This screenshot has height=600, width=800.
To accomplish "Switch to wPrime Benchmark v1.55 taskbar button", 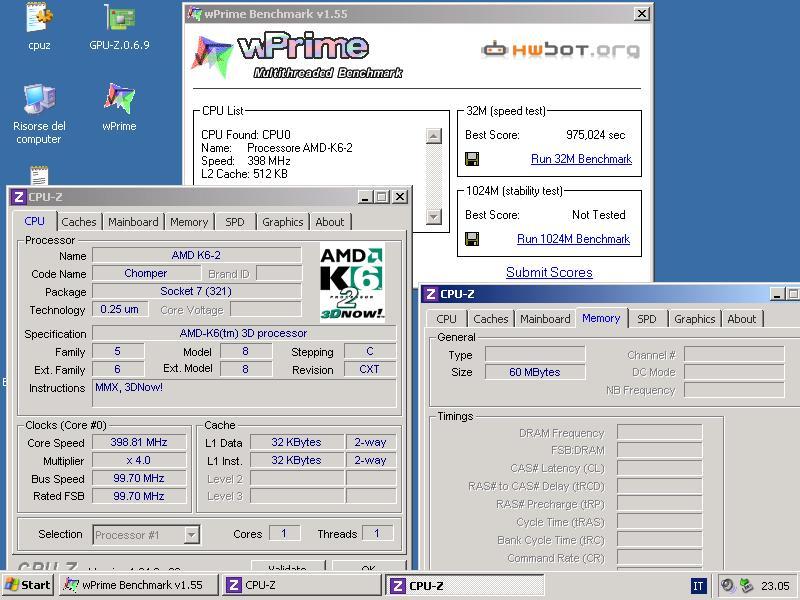I will (138, 585).
